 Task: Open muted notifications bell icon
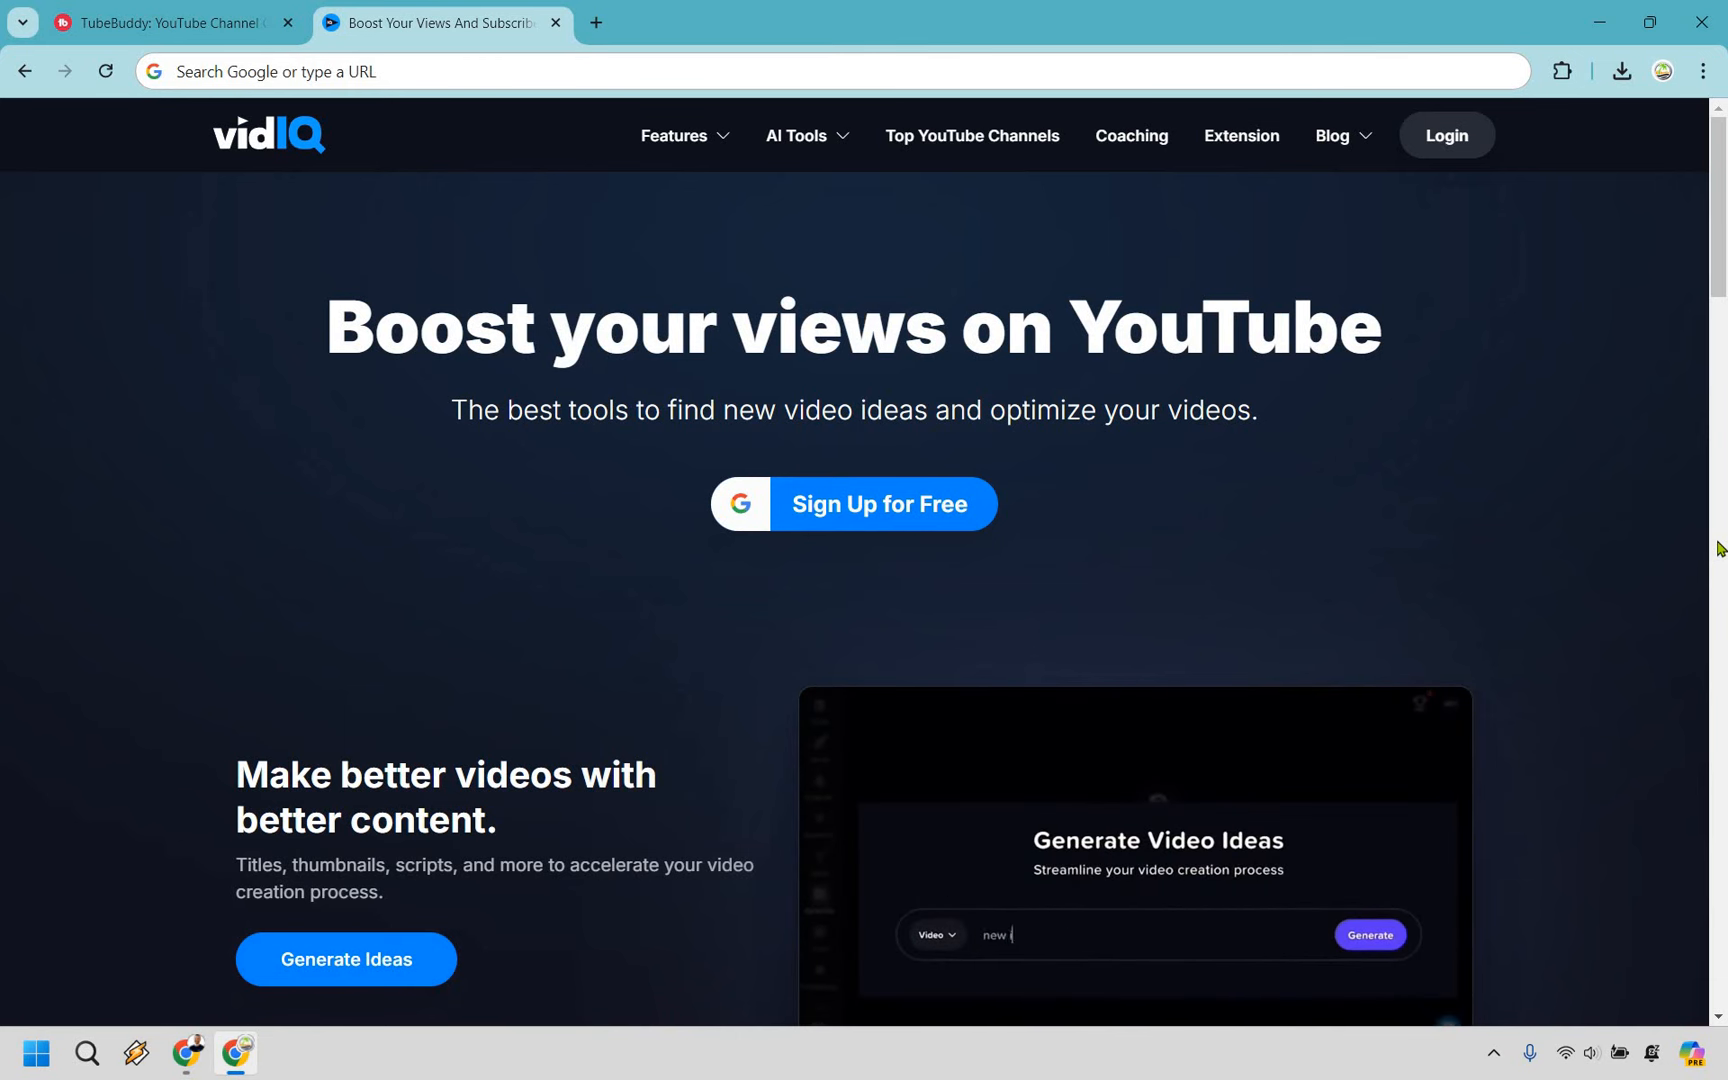coord(1652,1053)
